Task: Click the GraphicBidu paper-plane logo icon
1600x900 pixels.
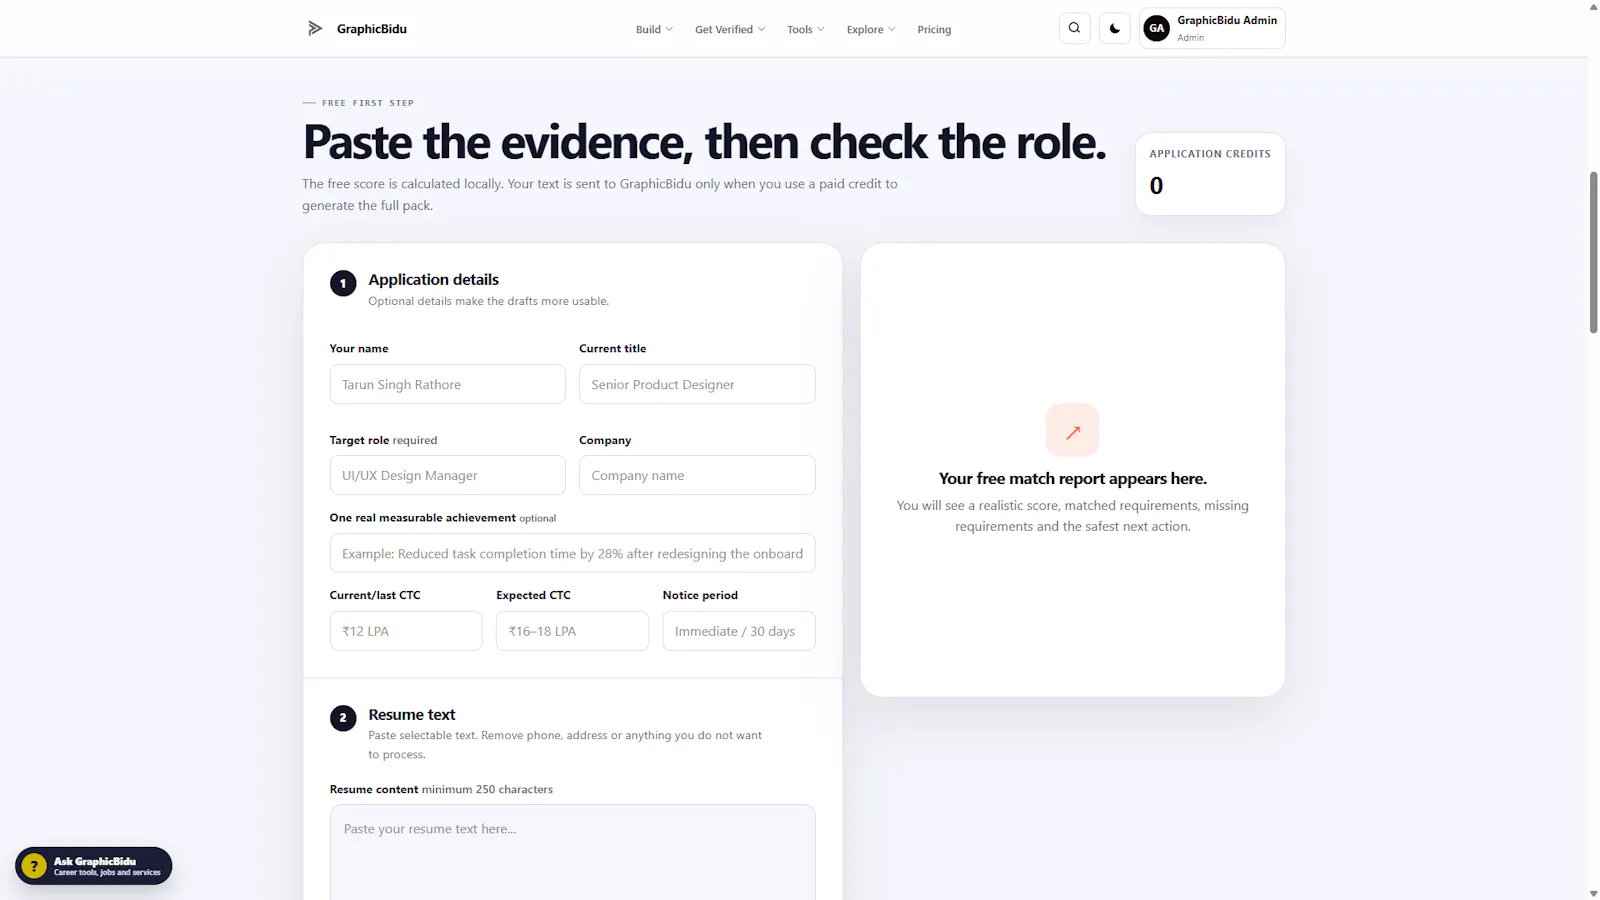Action: [x=315, y=28]
